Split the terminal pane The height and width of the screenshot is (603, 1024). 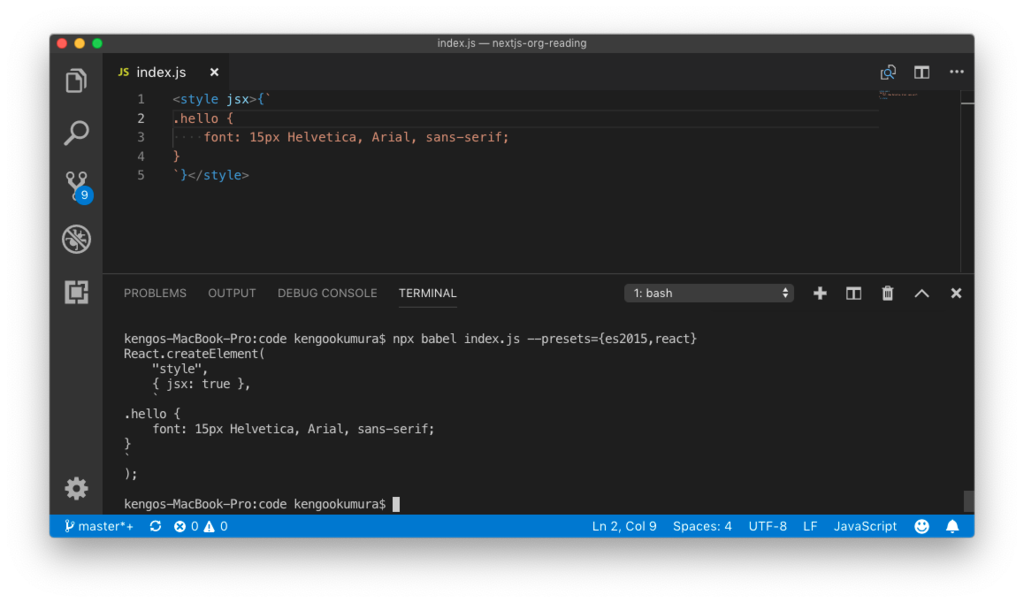pyautogui.click(x=854, y=293)
